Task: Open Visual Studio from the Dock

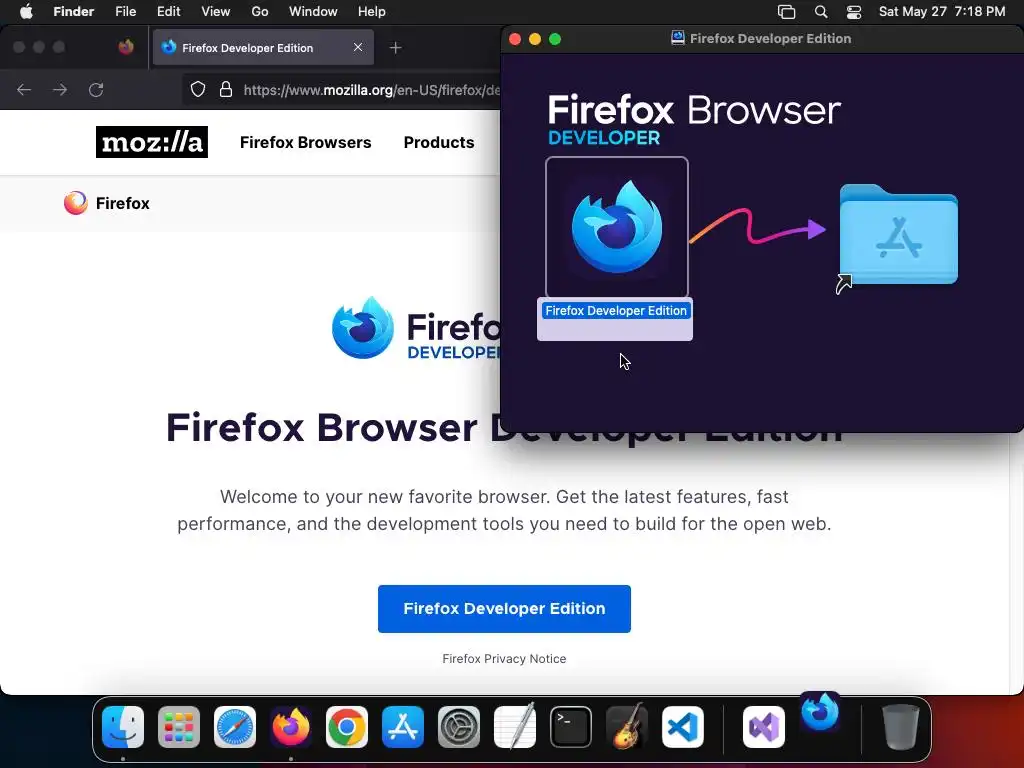Action: 763,727
